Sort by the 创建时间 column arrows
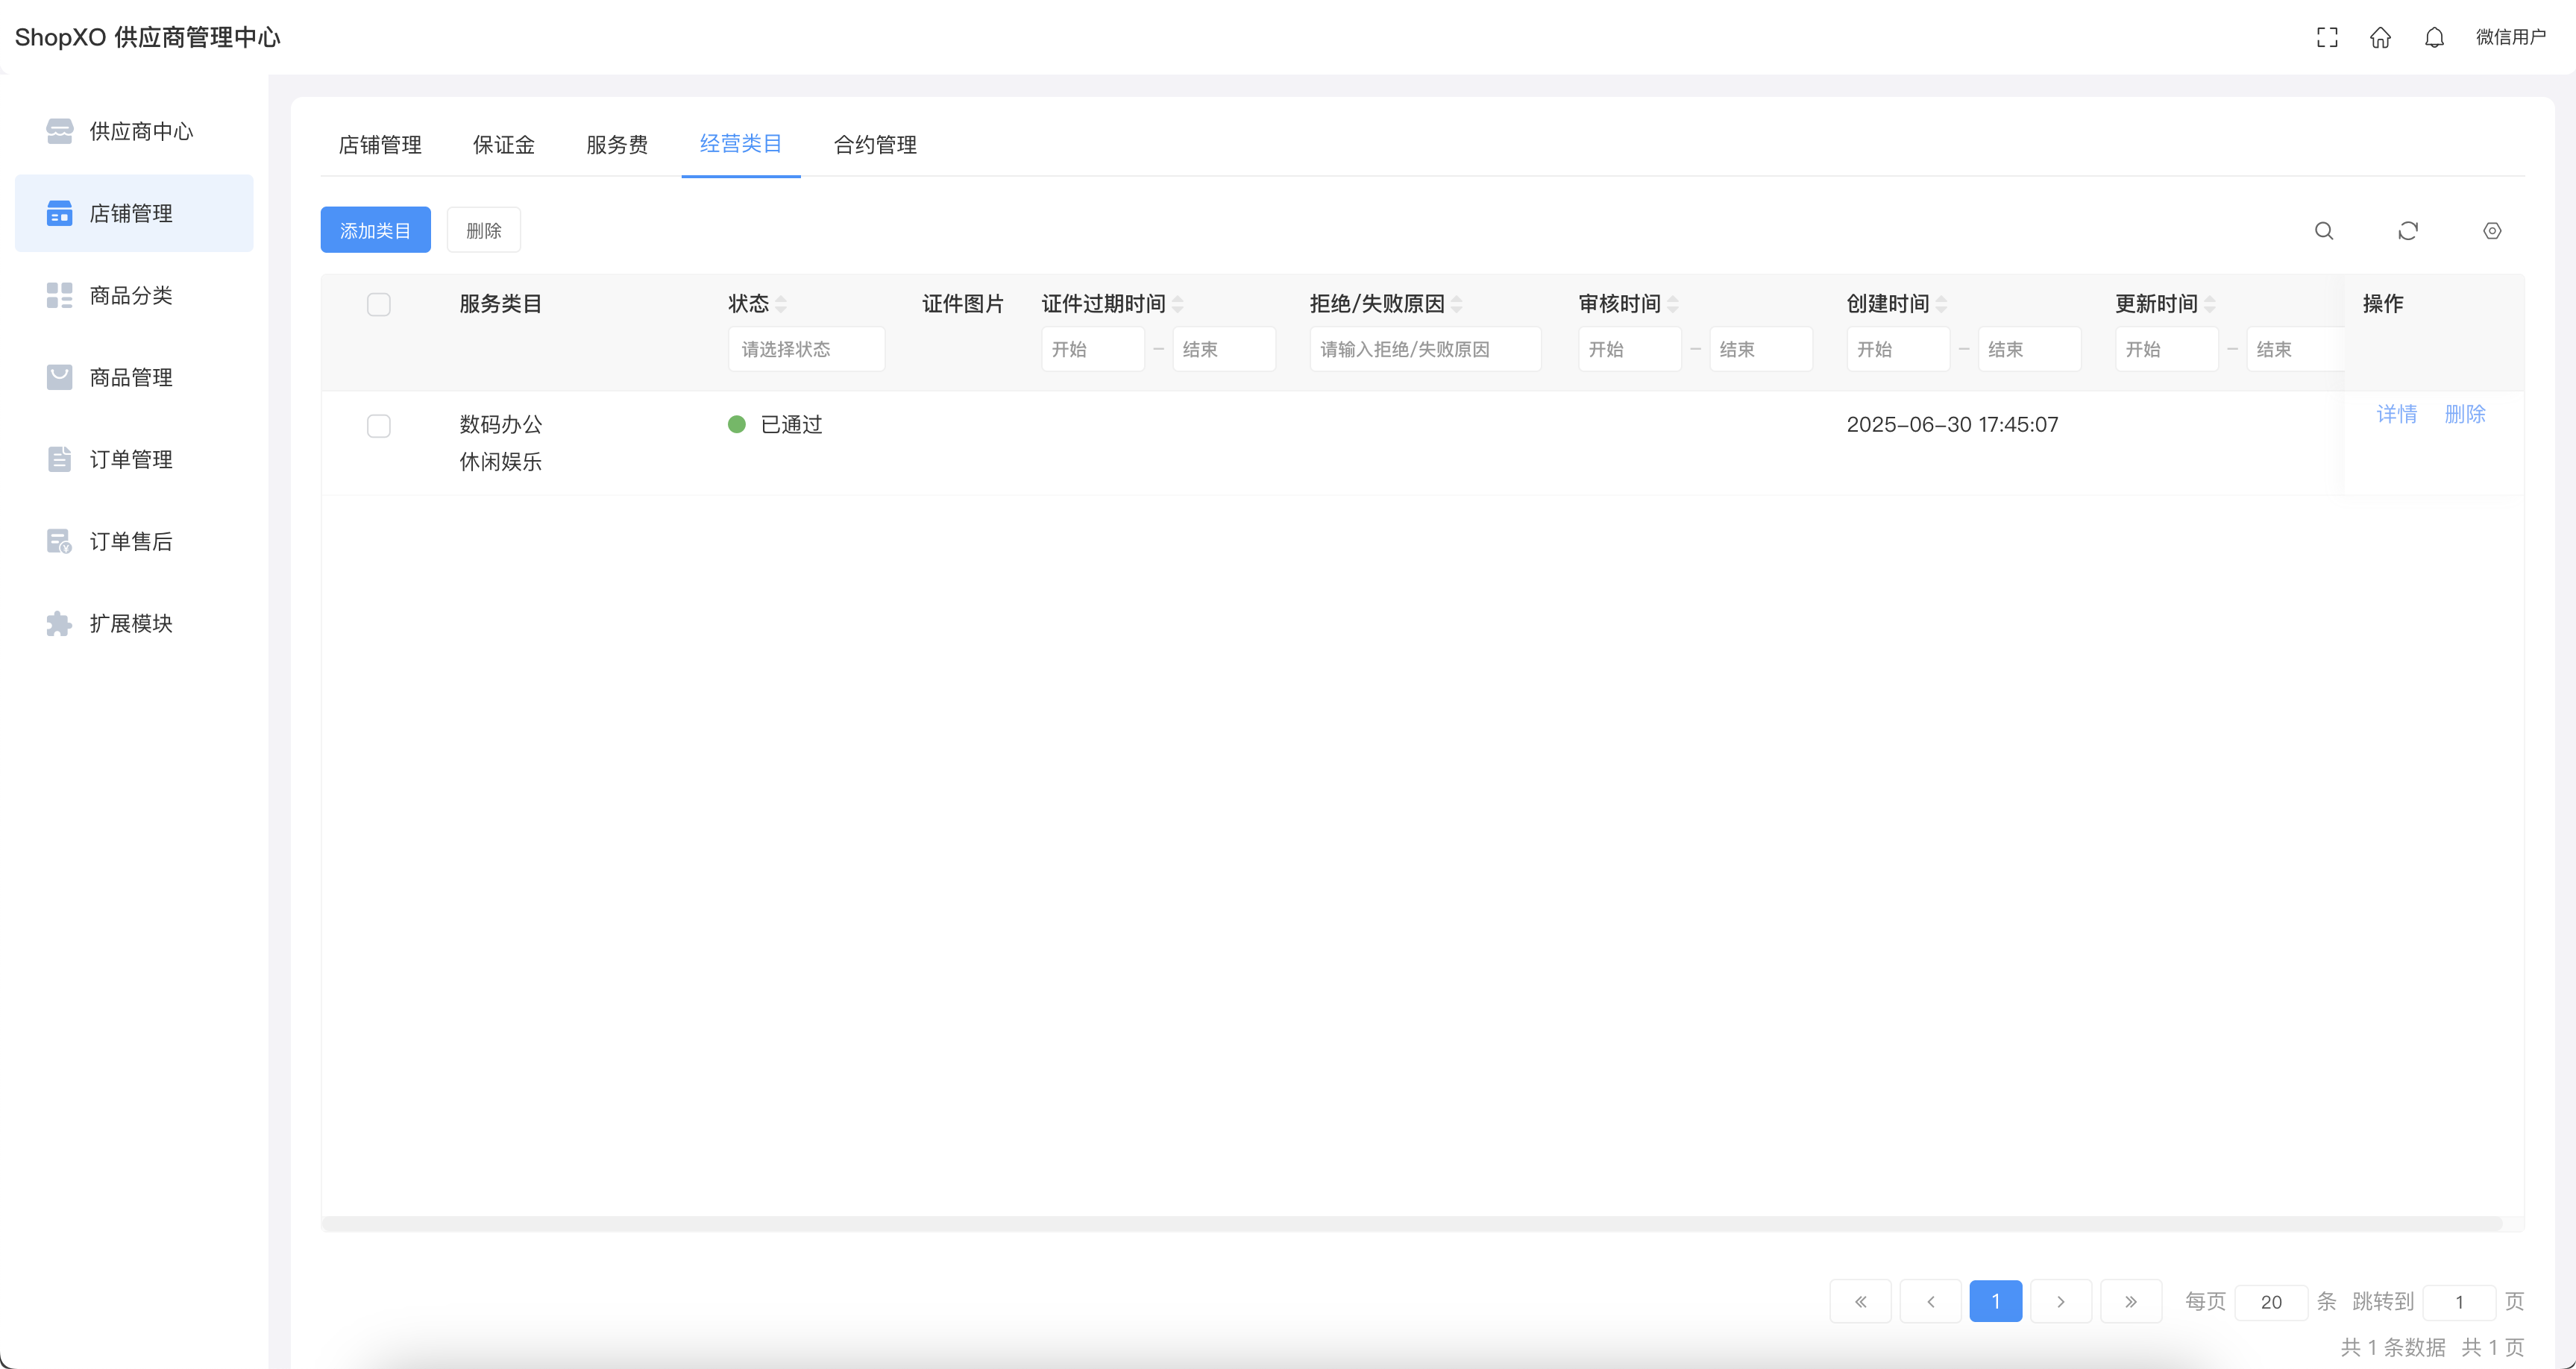 tap(1941, 304)
